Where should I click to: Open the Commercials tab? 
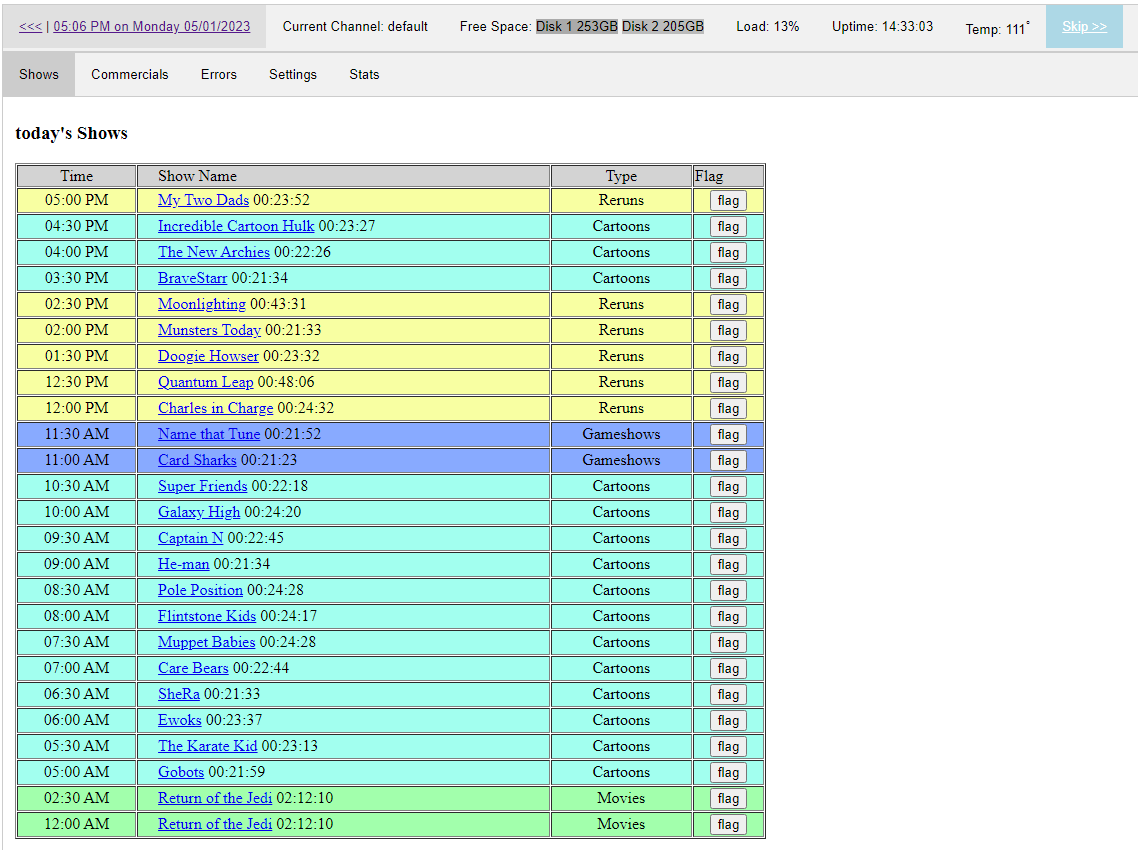coord(129,75)
